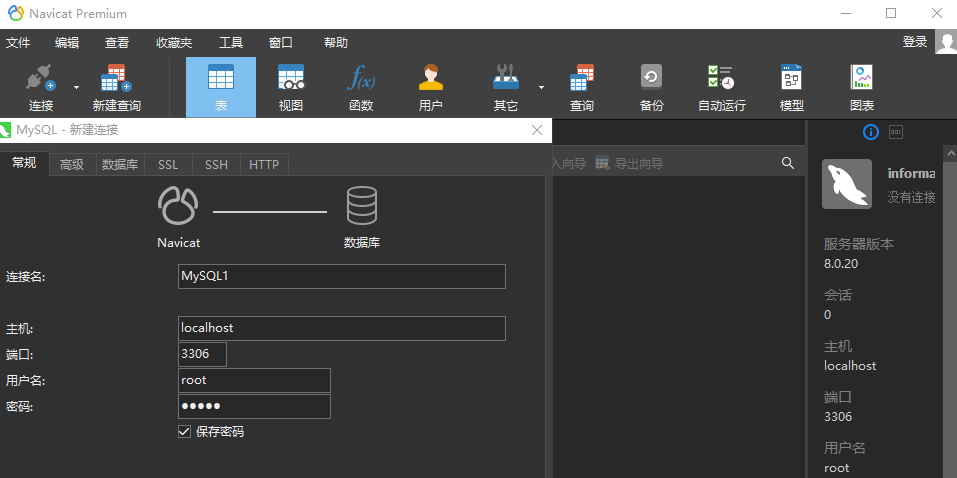Viewport: 957px width, 478px height.
Task: Open the 编辑 menu
Action: [x=67, y=43]
